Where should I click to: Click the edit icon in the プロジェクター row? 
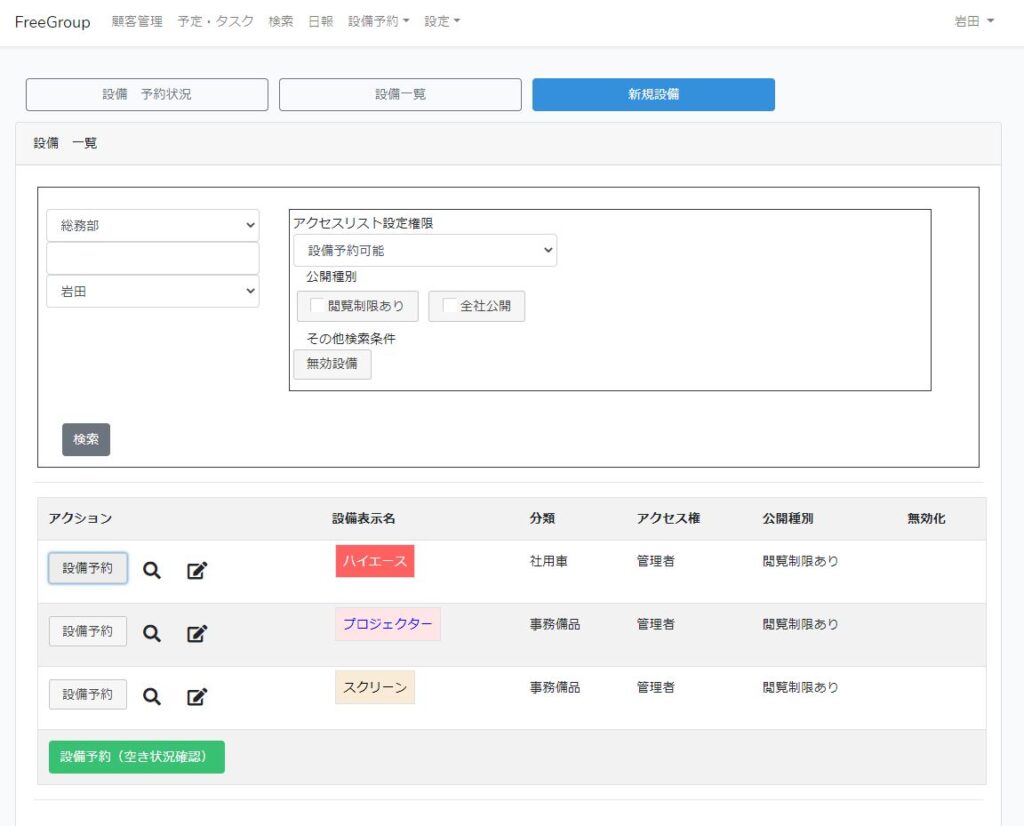point(197,634)
